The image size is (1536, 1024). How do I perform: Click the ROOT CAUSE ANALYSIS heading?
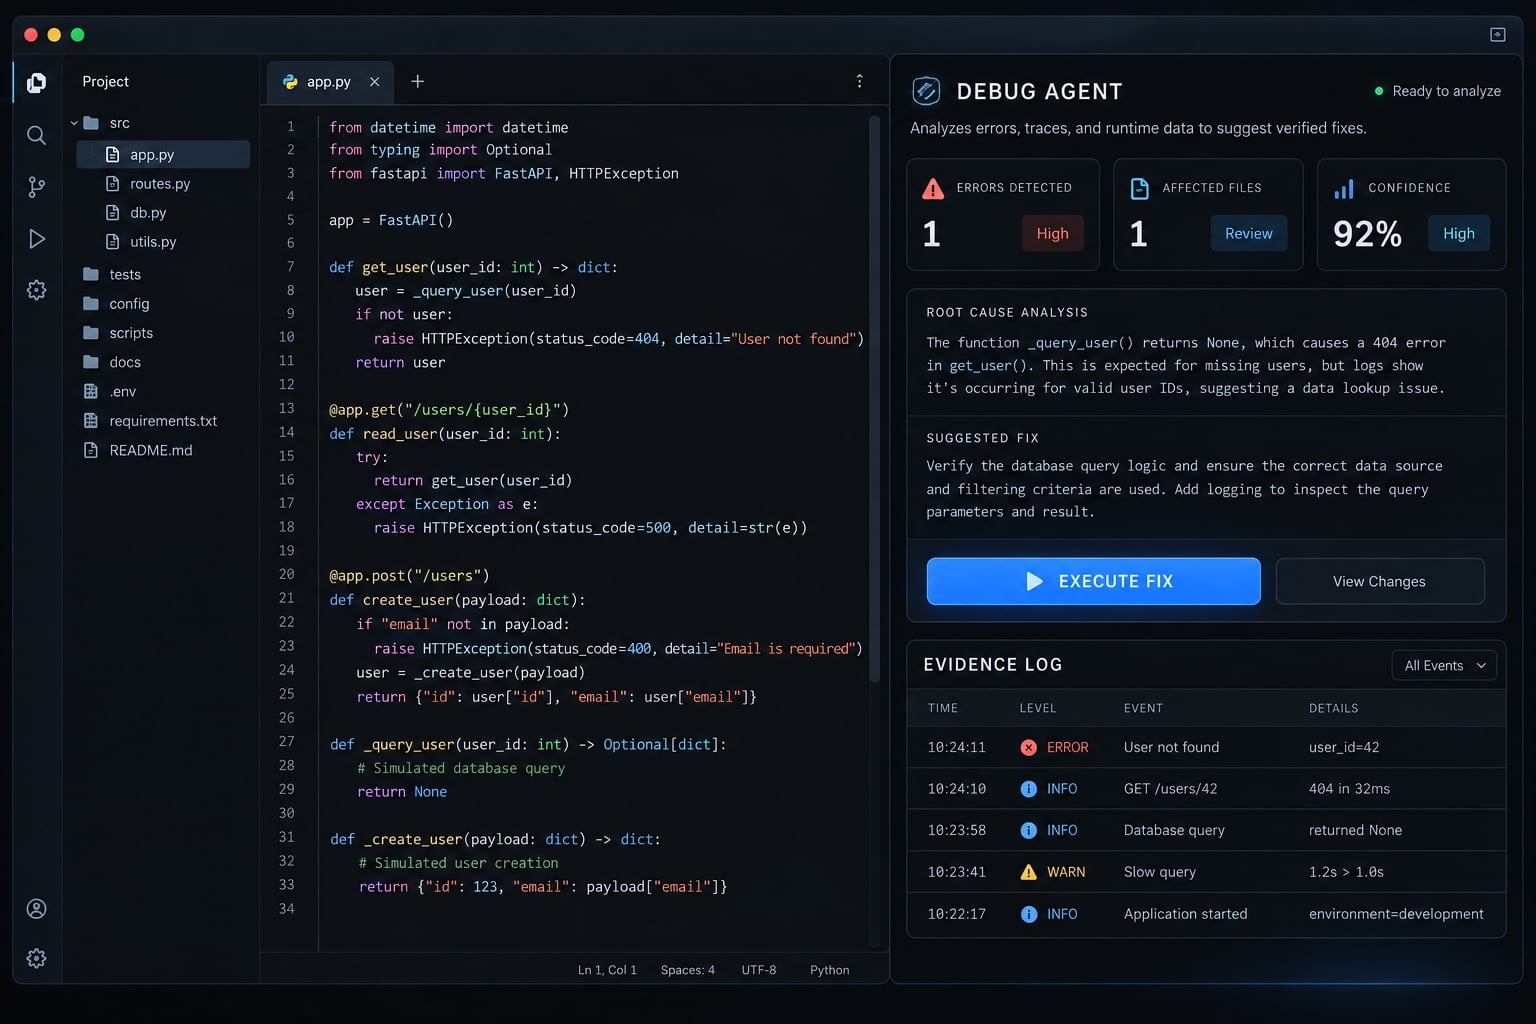(1007, 312)
